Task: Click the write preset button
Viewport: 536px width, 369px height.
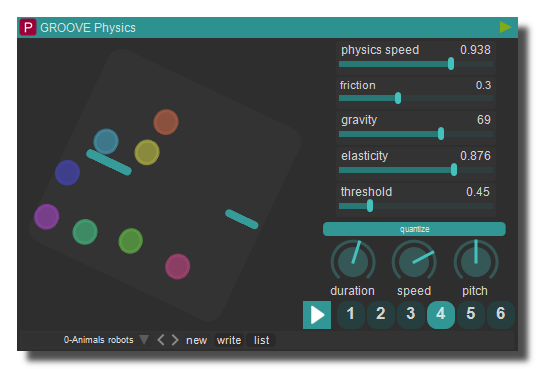Action: point(229,340)
